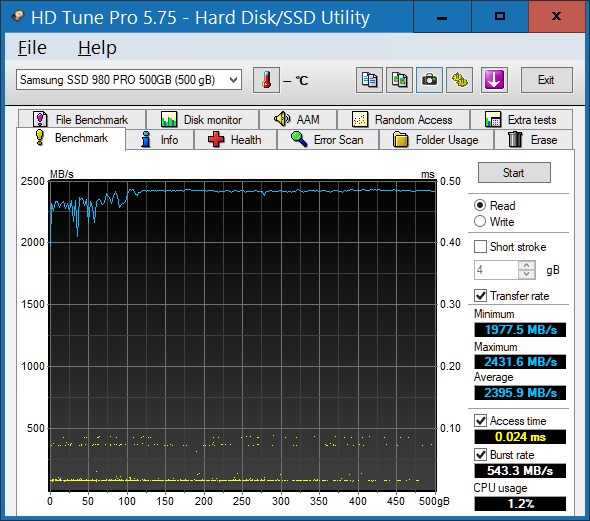The image size is (590, 521).
Task: Click the Start benchmark button
Action: coord(514,173)
